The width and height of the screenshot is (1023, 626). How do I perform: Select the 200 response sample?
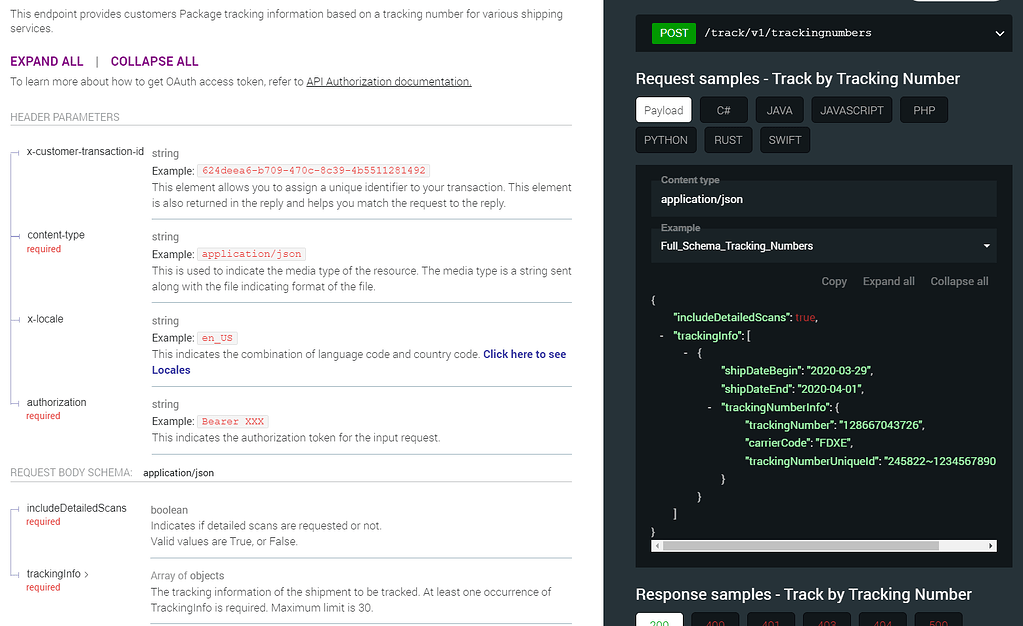[658, 622]
